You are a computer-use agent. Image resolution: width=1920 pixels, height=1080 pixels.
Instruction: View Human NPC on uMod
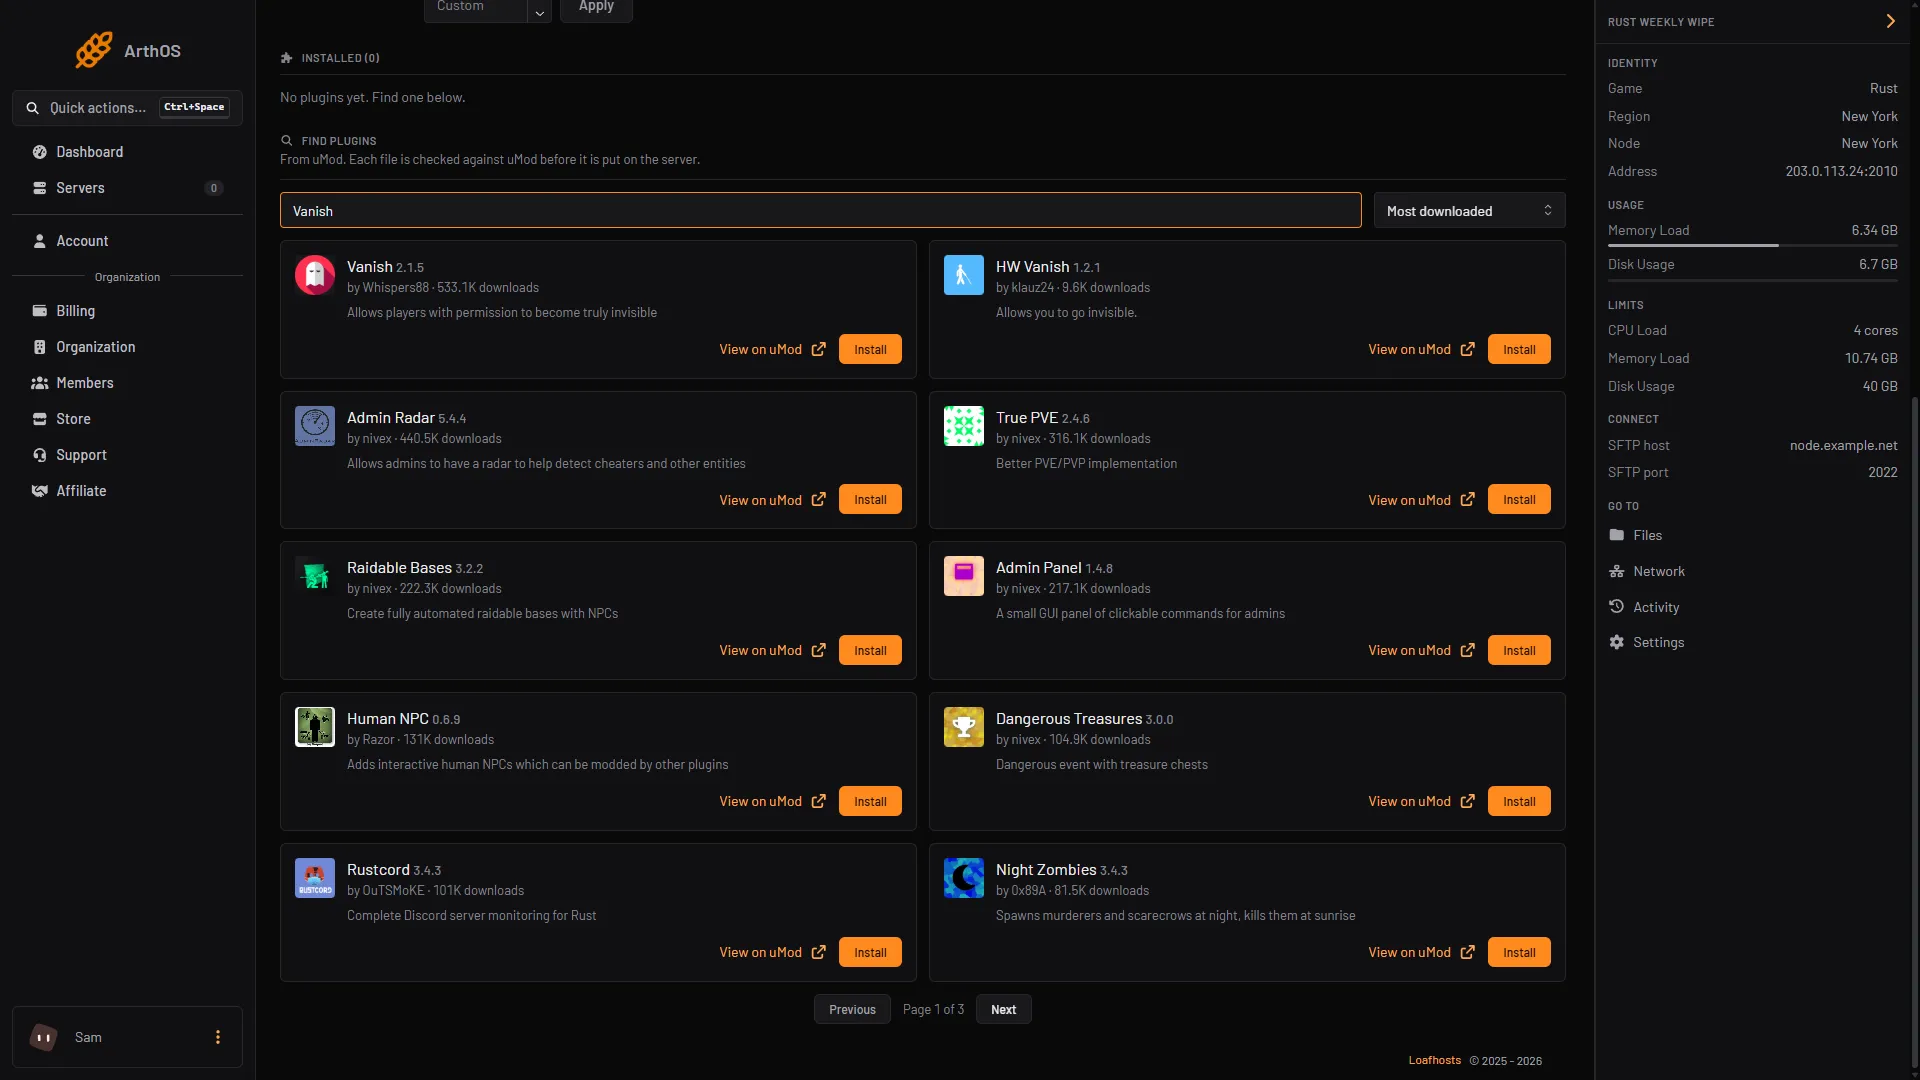coord(772,801)
